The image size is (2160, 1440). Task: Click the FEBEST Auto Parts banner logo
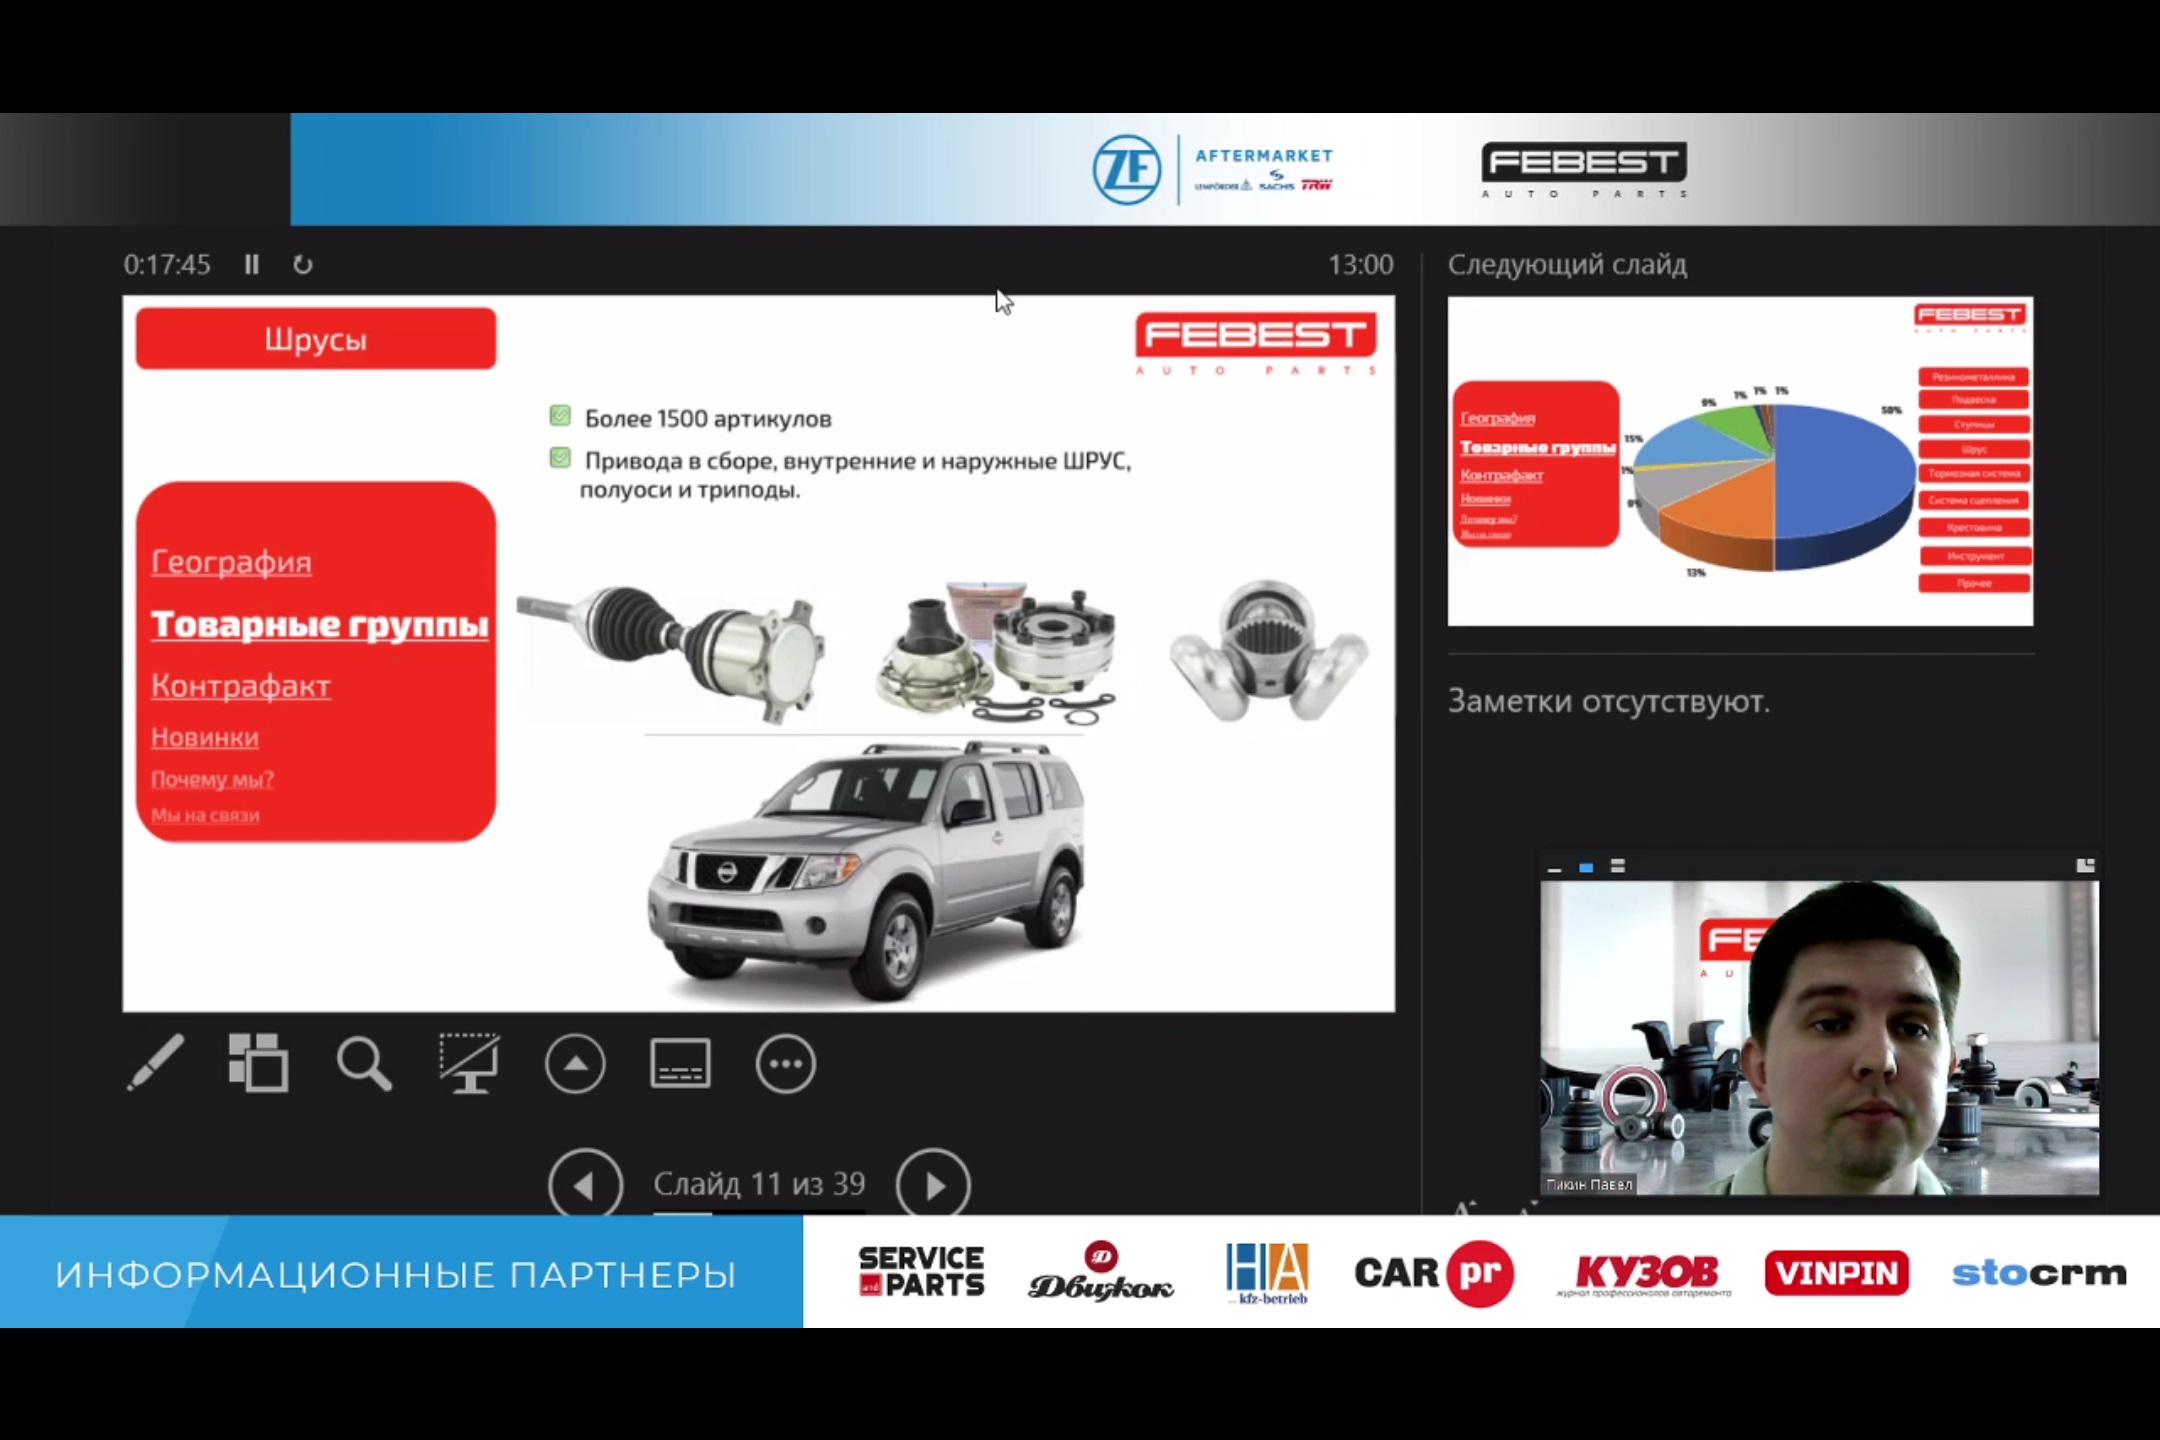click(x=1584, y=169)
